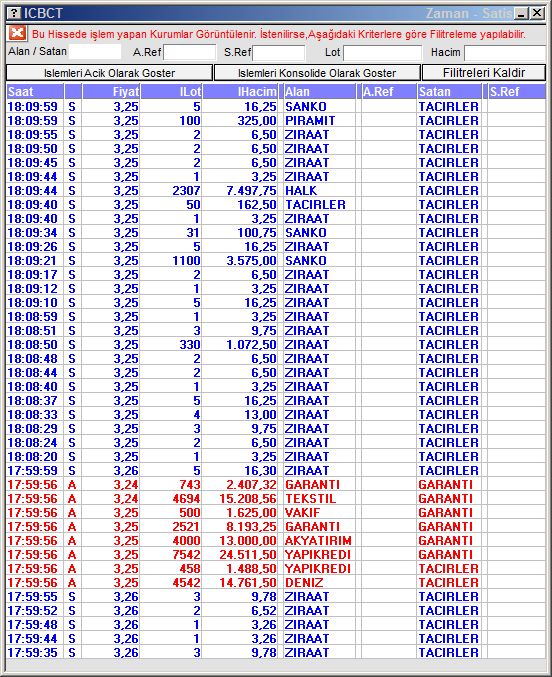The height and width of the screenshot is (677, 552).
Task: Click the Alan column header
Action: click(319, 92)
